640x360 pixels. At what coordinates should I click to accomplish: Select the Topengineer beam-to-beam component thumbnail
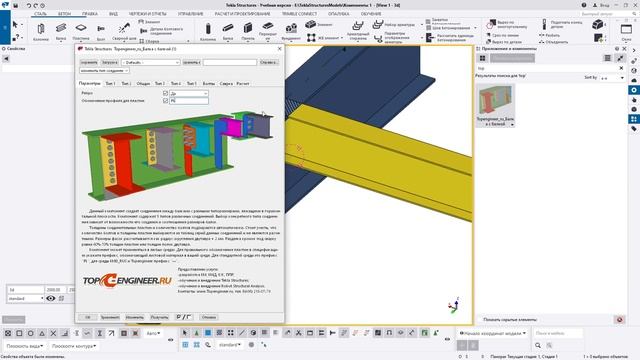click(495, 105)
